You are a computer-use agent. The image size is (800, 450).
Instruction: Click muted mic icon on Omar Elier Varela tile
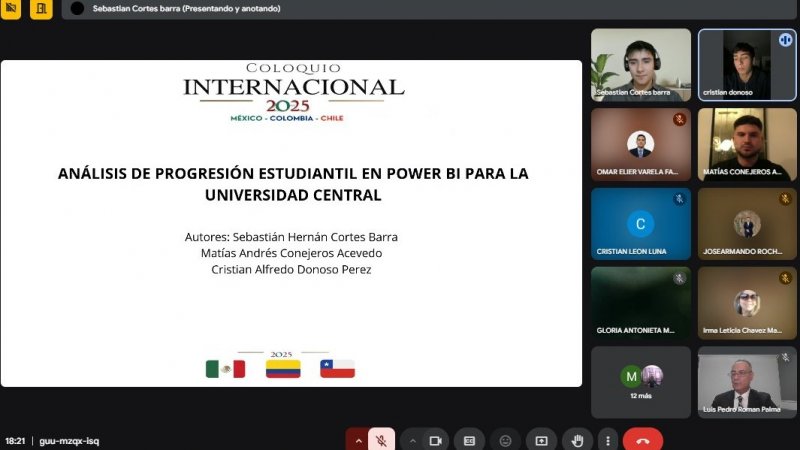pos(679,119)
